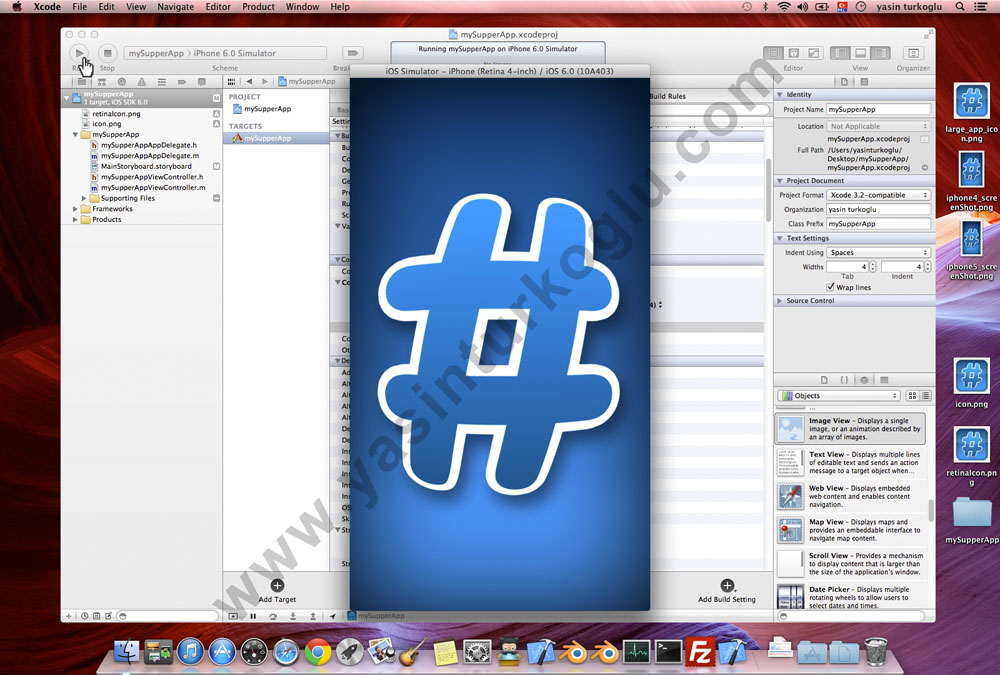The width and height of the screenshot is (1000, 675).
Task: Open FileZilla from the Dock
Action: click(x=700, y=652)
